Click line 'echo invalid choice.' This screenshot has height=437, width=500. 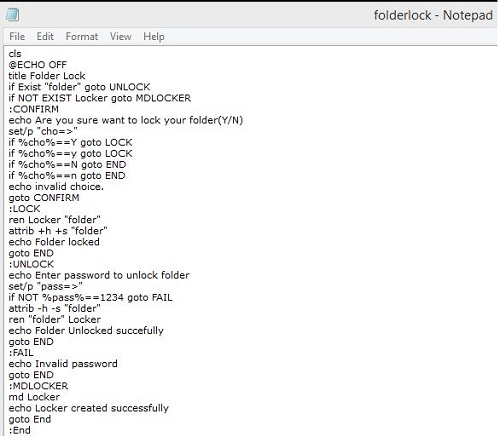[x=56, y=187]
